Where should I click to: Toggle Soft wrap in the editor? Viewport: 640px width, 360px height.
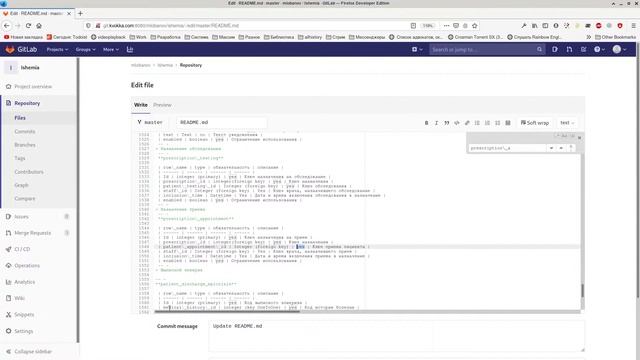click(x=535, y=123)
